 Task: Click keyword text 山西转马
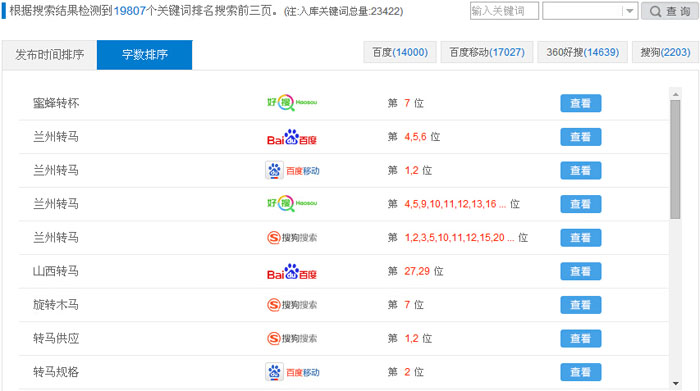point(56,271)
